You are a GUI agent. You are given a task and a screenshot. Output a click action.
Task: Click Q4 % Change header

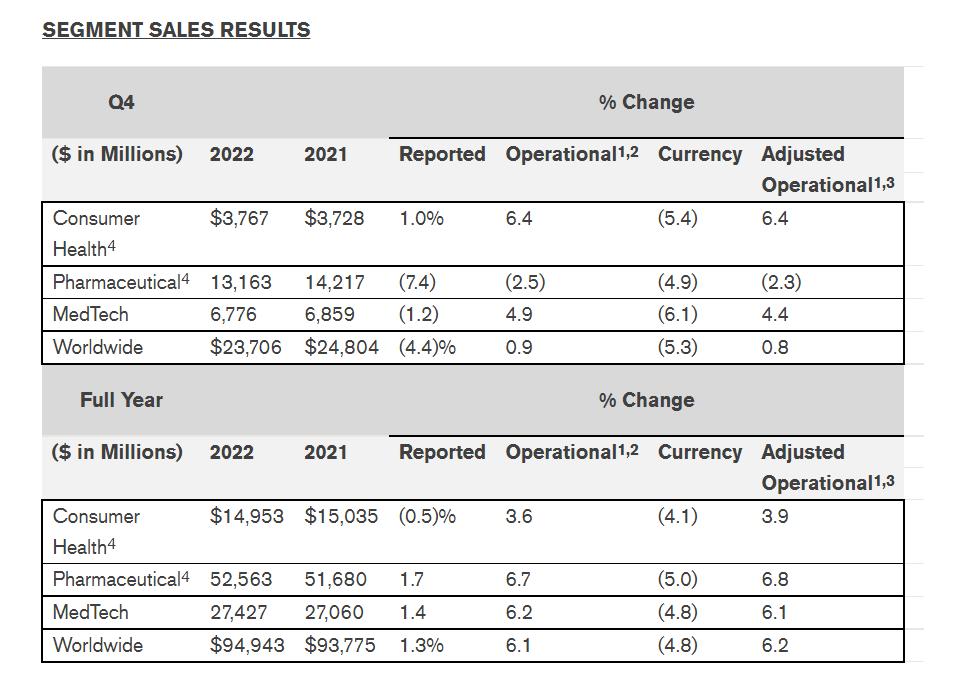click(x=646, y=102)
